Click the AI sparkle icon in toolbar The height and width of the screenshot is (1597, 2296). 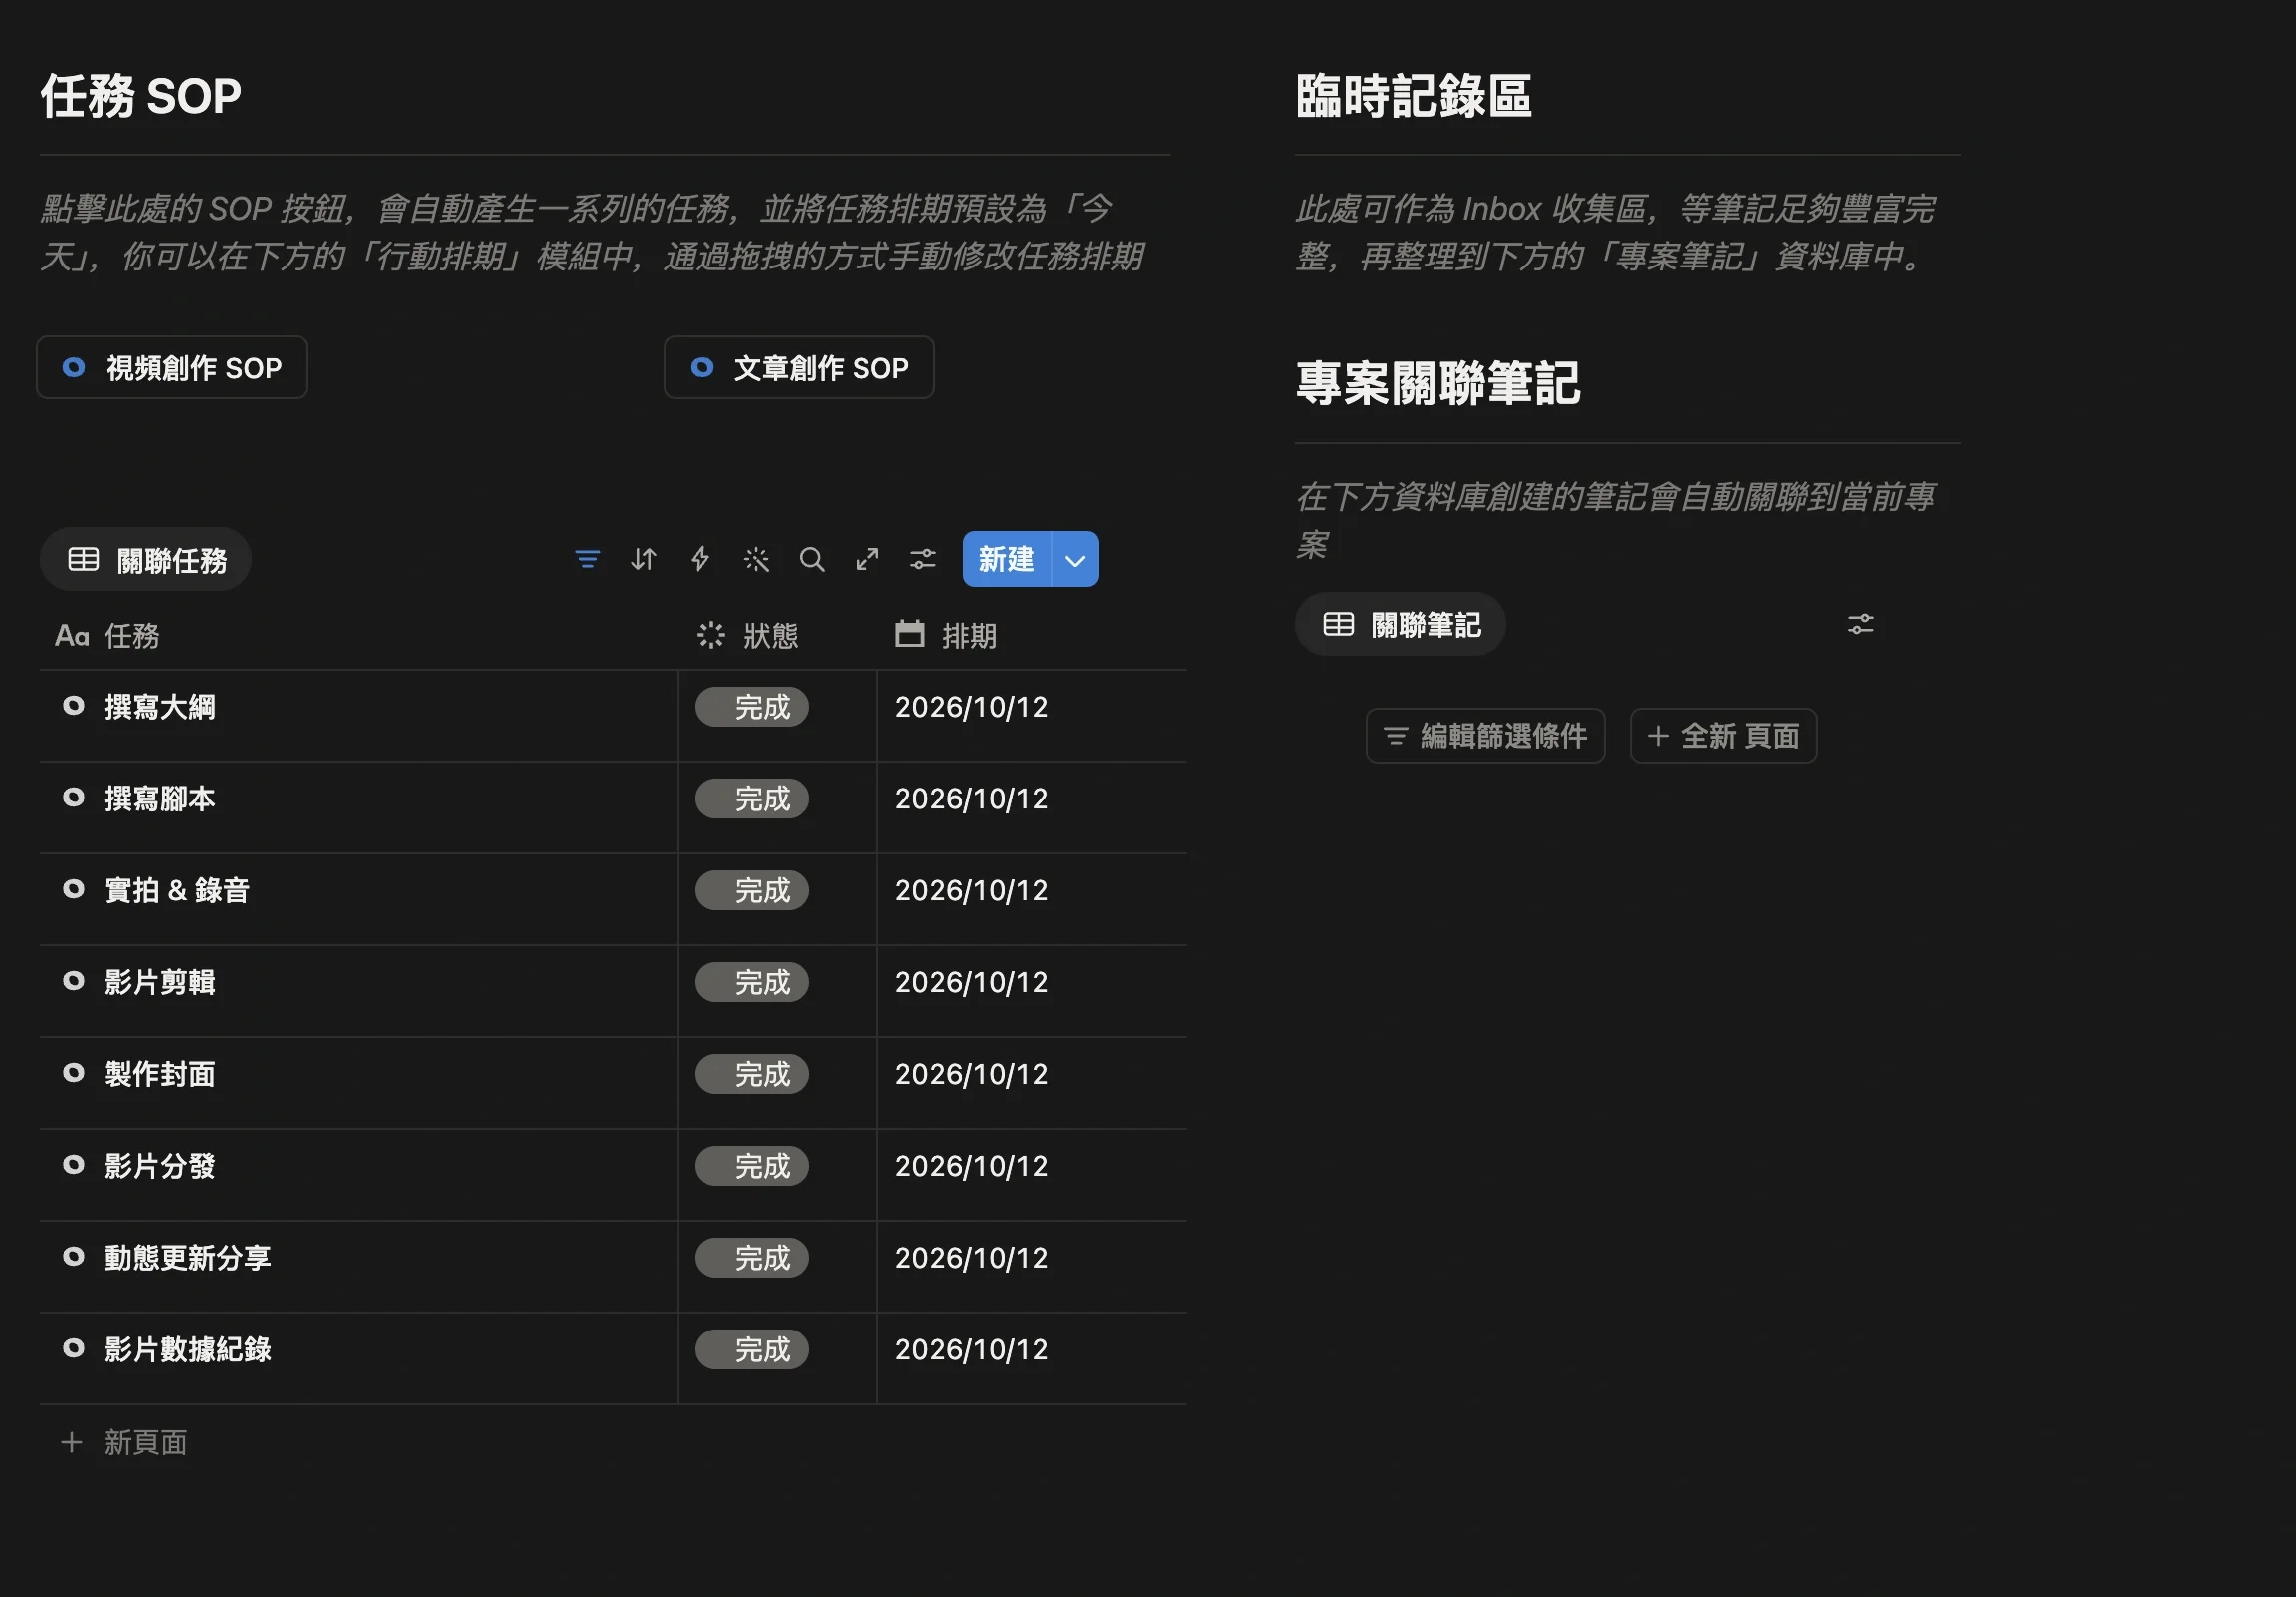click(x=756, y=559)
